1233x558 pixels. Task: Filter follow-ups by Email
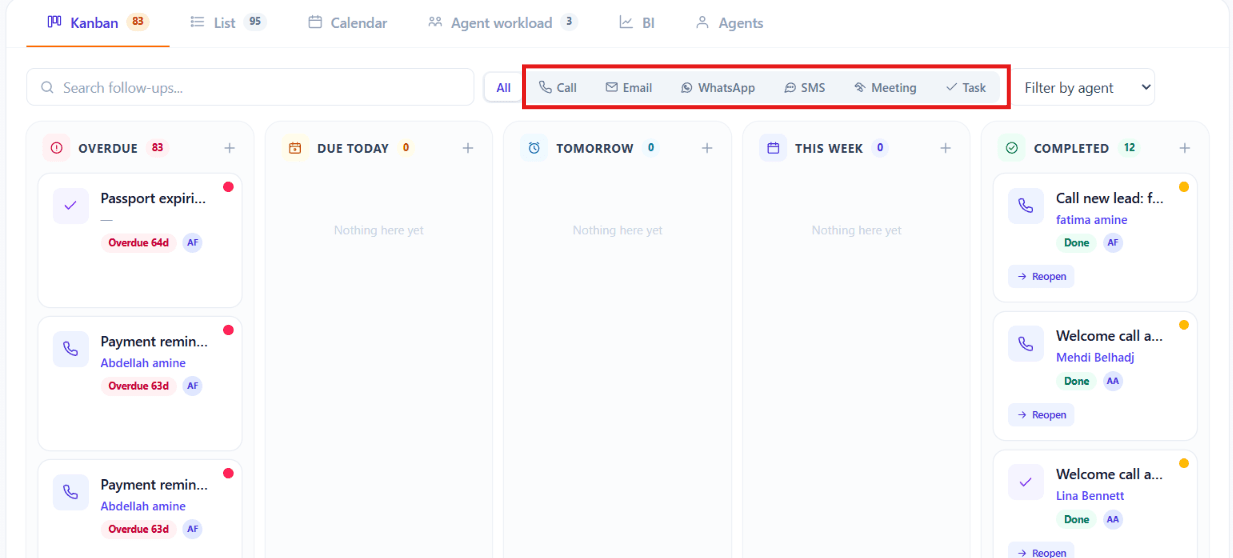tap(629, 87)
